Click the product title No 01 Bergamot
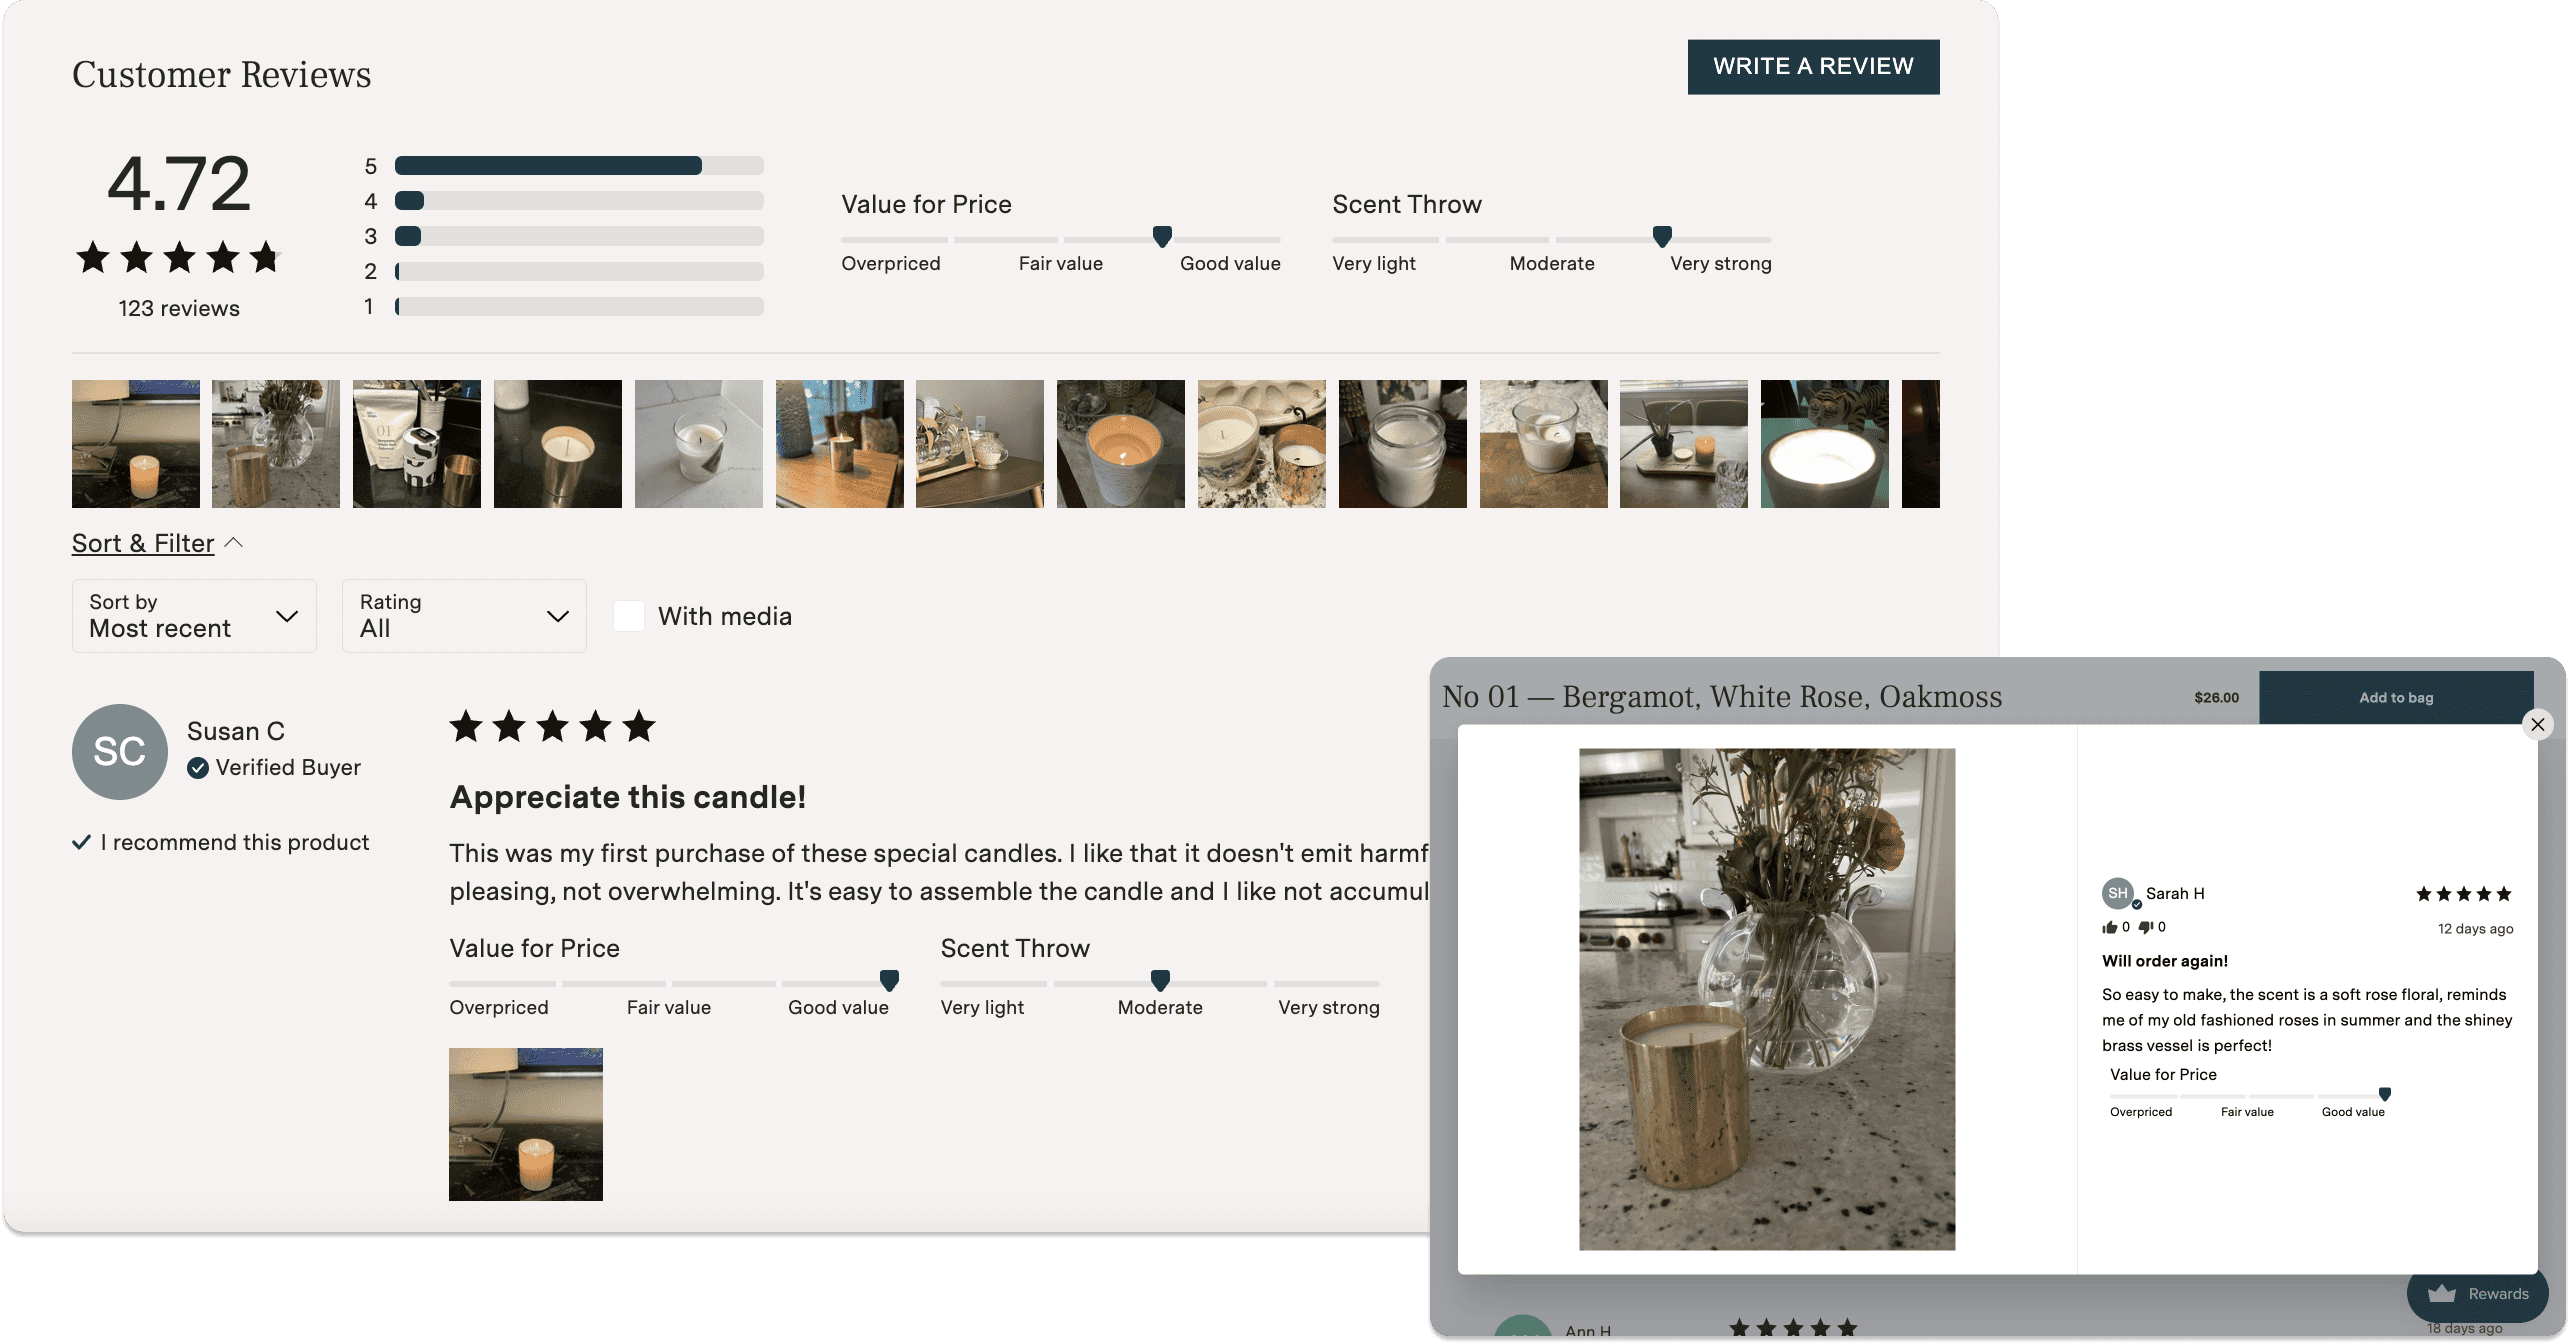 point(1722,697)
